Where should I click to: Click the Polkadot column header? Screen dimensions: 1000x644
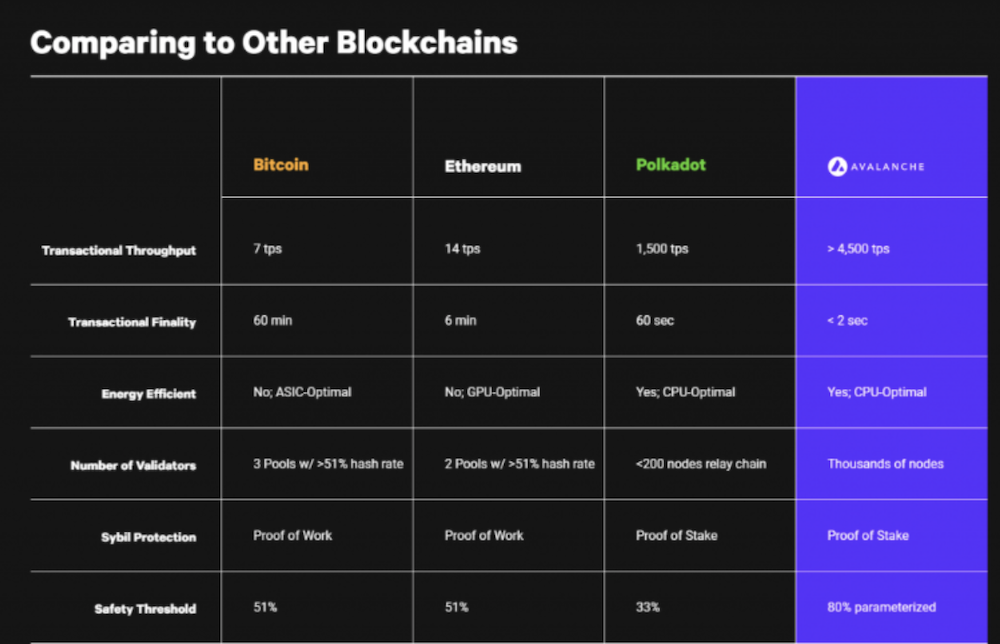[x=671, y=165]
